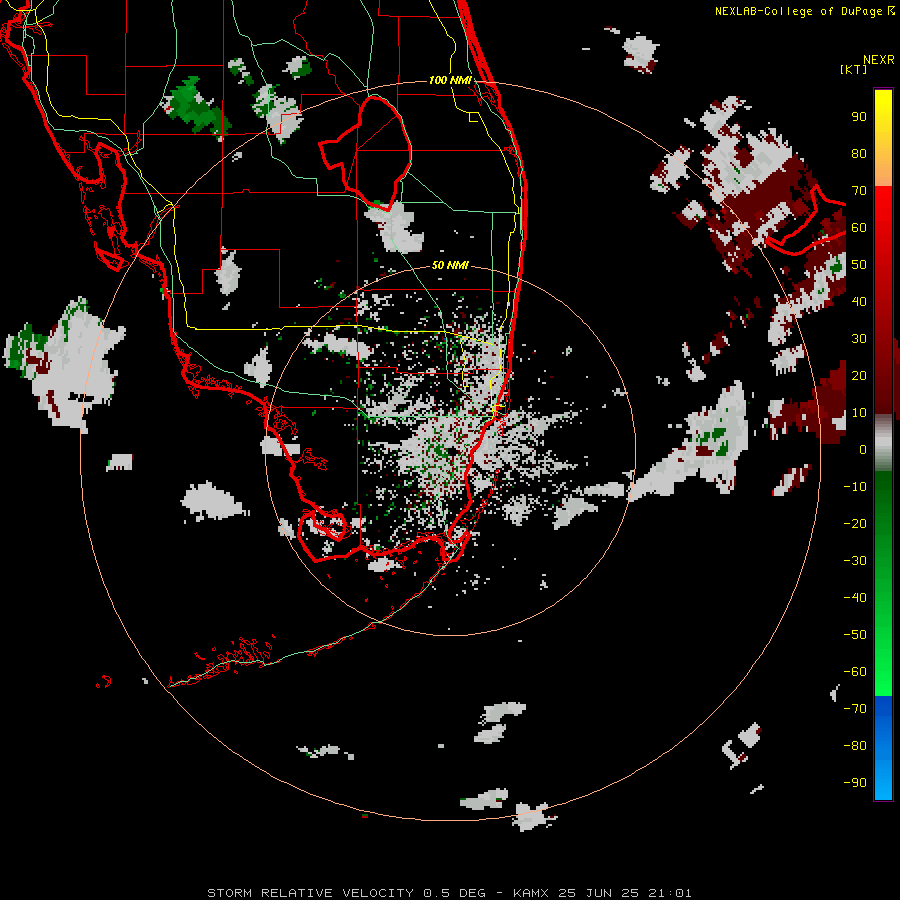Click the [KT] units label

(853, 69)
